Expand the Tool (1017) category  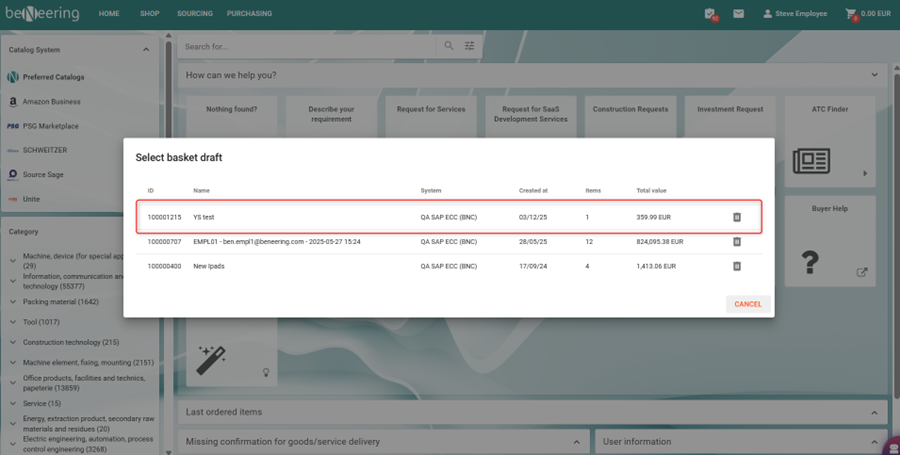tap(14, 322)
